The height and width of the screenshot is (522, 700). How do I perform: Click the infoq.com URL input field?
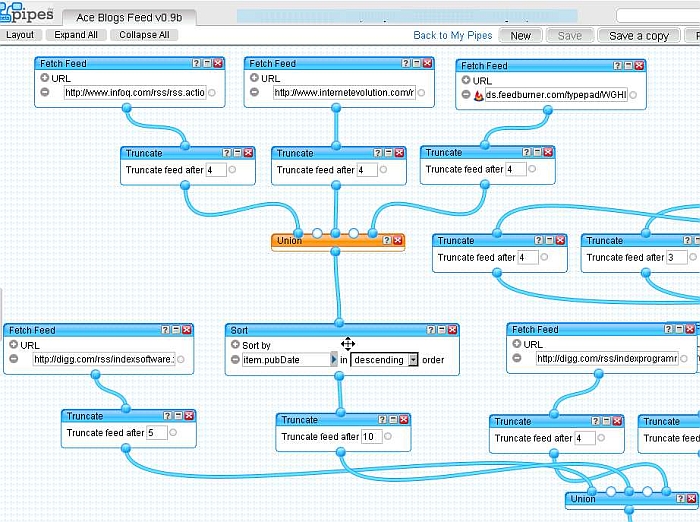tap(135, 92)
